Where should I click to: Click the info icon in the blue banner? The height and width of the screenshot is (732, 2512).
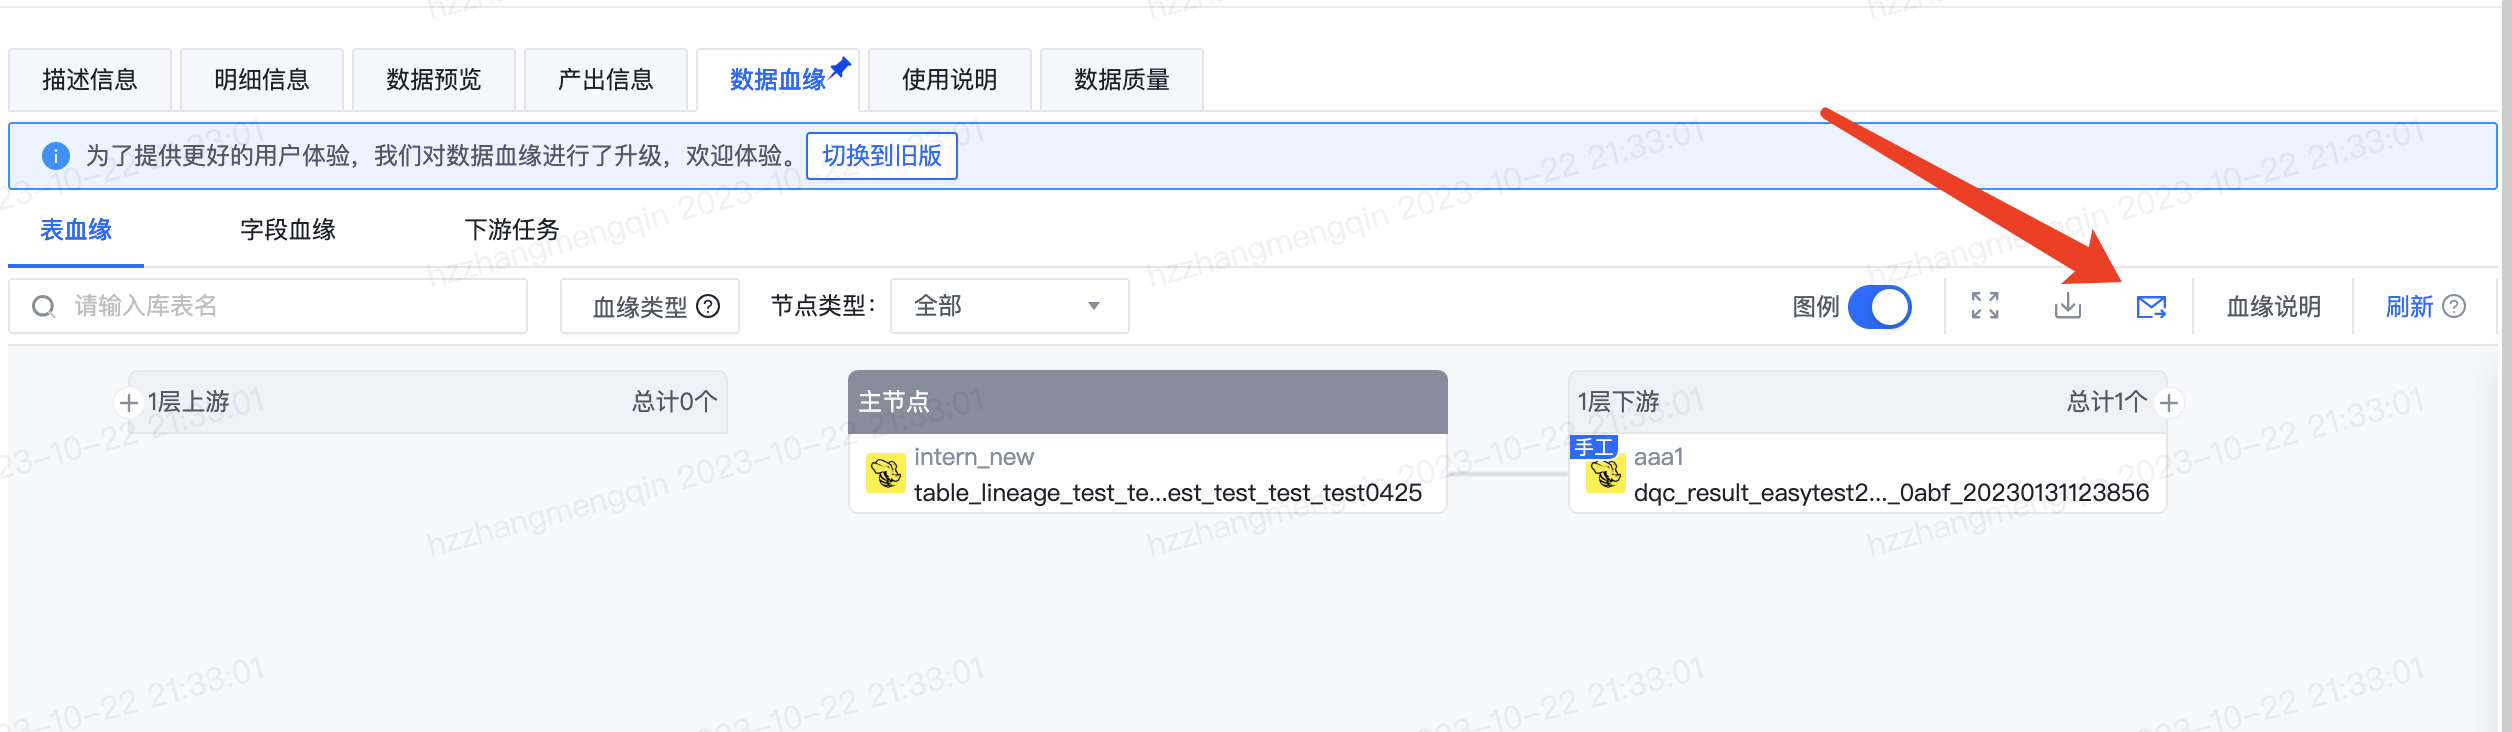pos(56,156)
